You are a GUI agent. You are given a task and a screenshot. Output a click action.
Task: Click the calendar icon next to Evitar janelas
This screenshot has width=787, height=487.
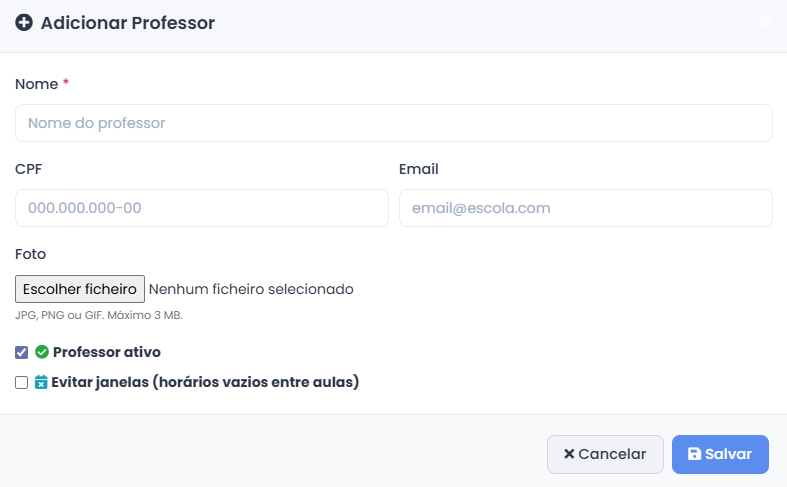[41, 382]
